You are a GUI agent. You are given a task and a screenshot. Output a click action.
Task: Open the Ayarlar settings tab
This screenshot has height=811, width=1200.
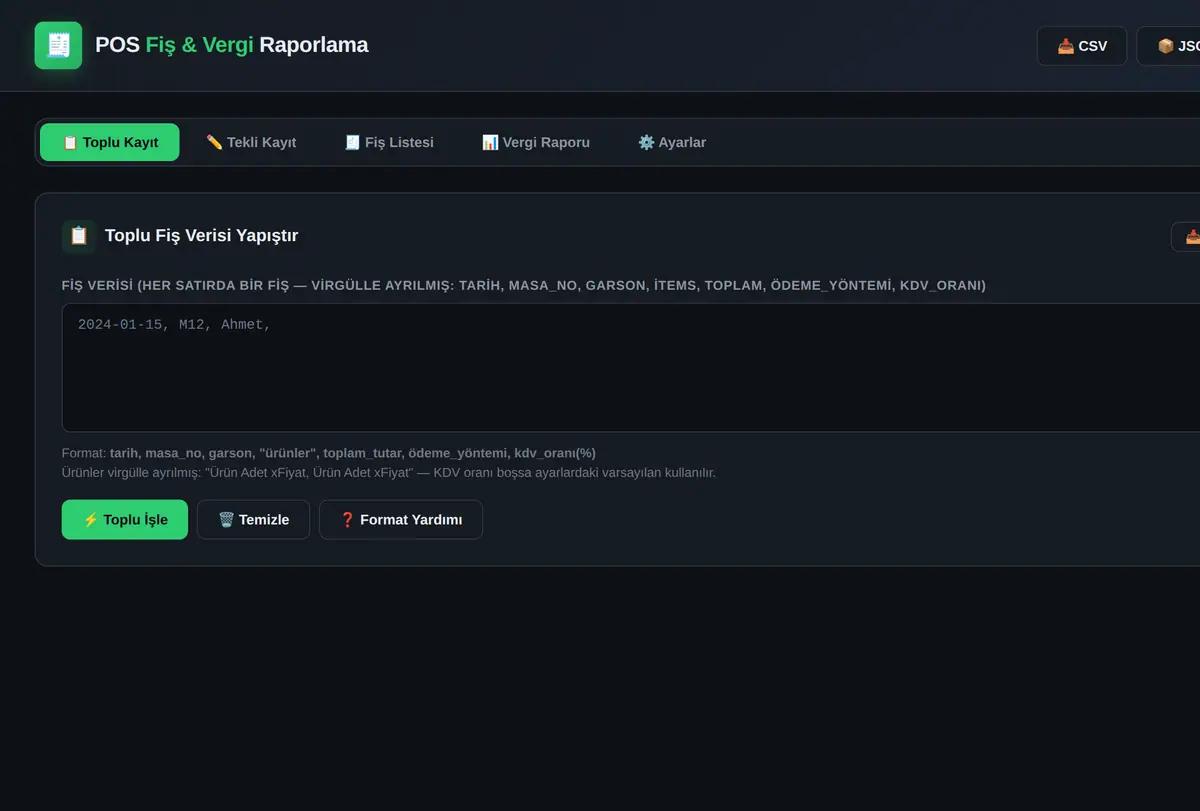coord(672,142)
